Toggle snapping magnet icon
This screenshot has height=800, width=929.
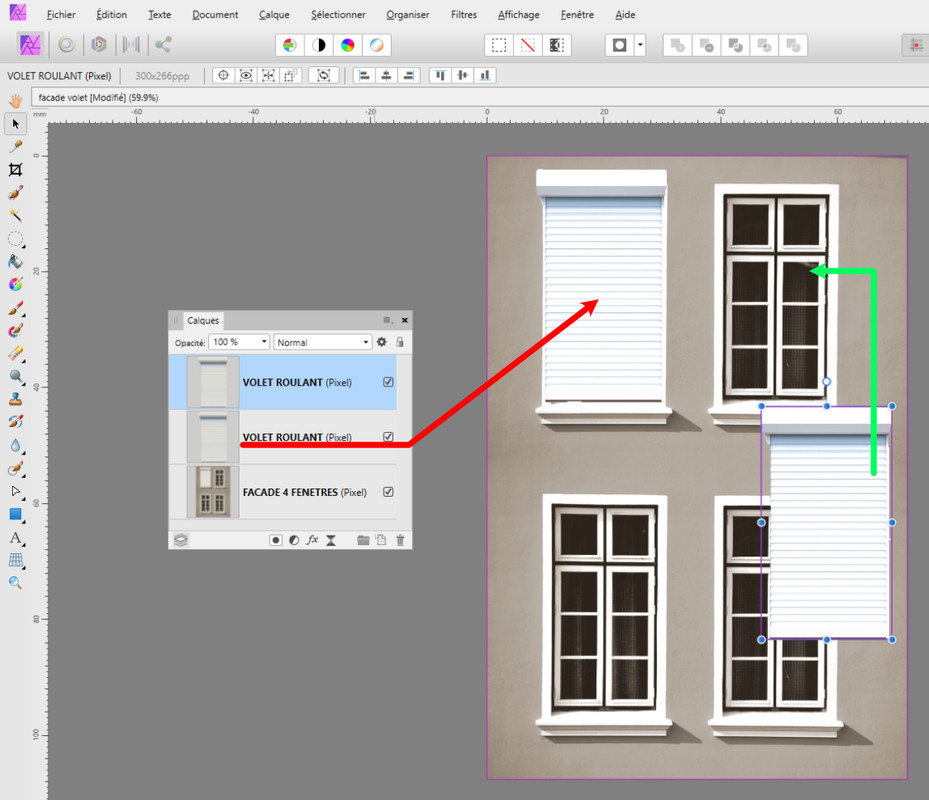(915, 45)
